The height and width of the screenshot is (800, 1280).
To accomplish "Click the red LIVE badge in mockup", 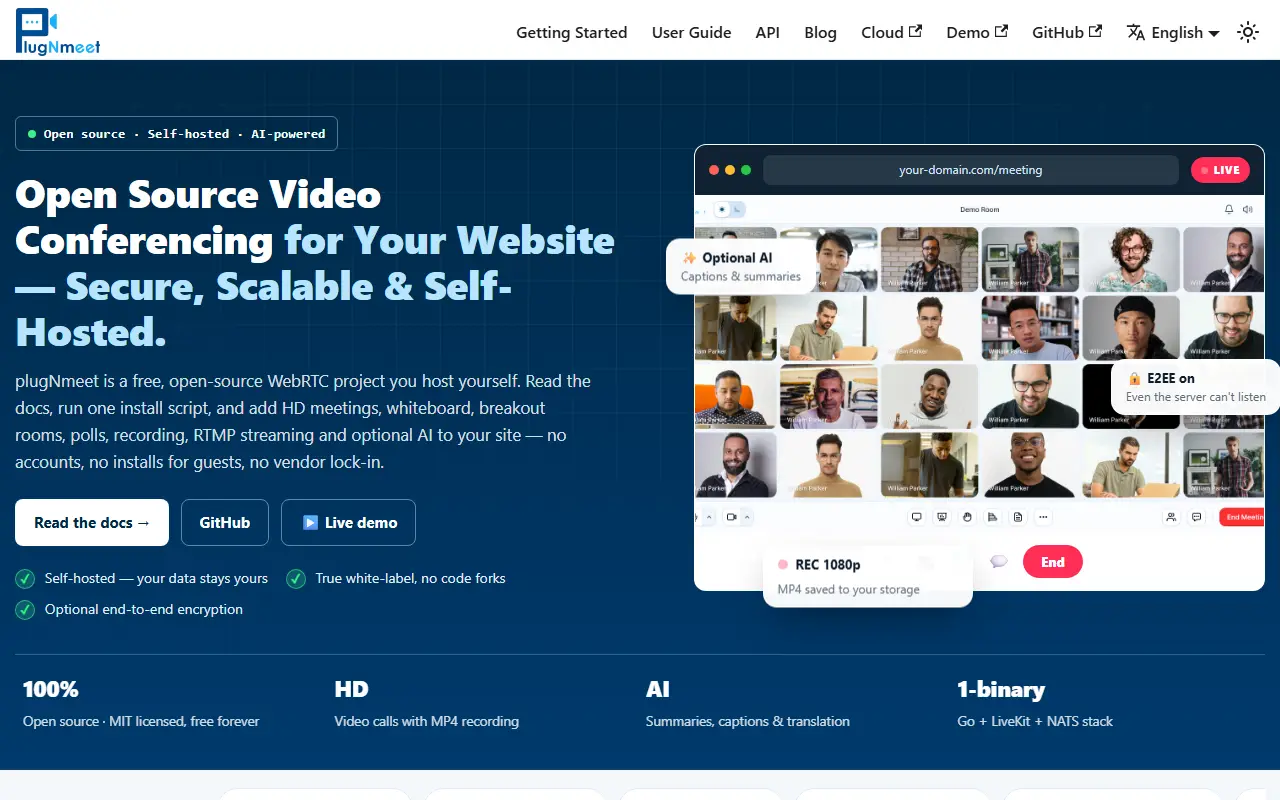I will [x=1220, y=170].
